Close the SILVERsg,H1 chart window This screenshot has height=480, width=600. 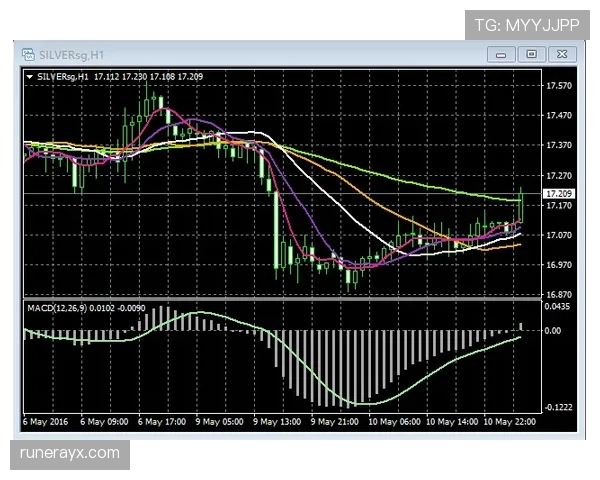tap(561, 53)
